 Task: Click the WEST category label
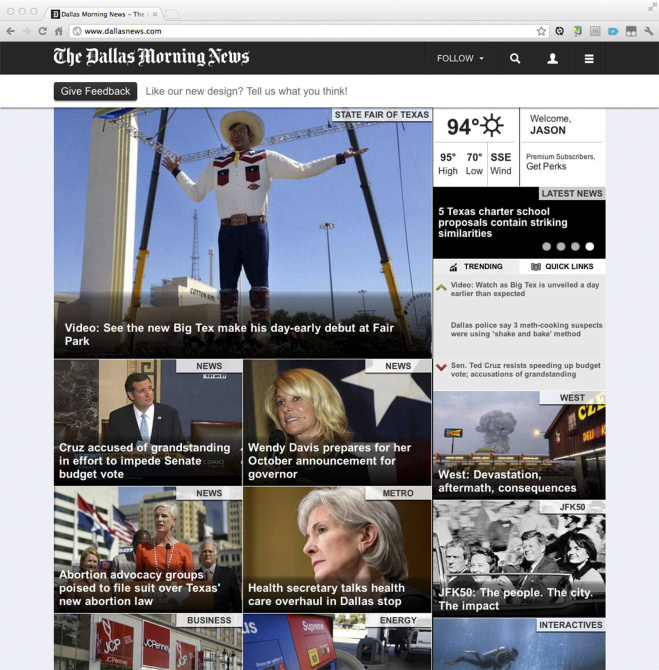[x=572, y=398]
